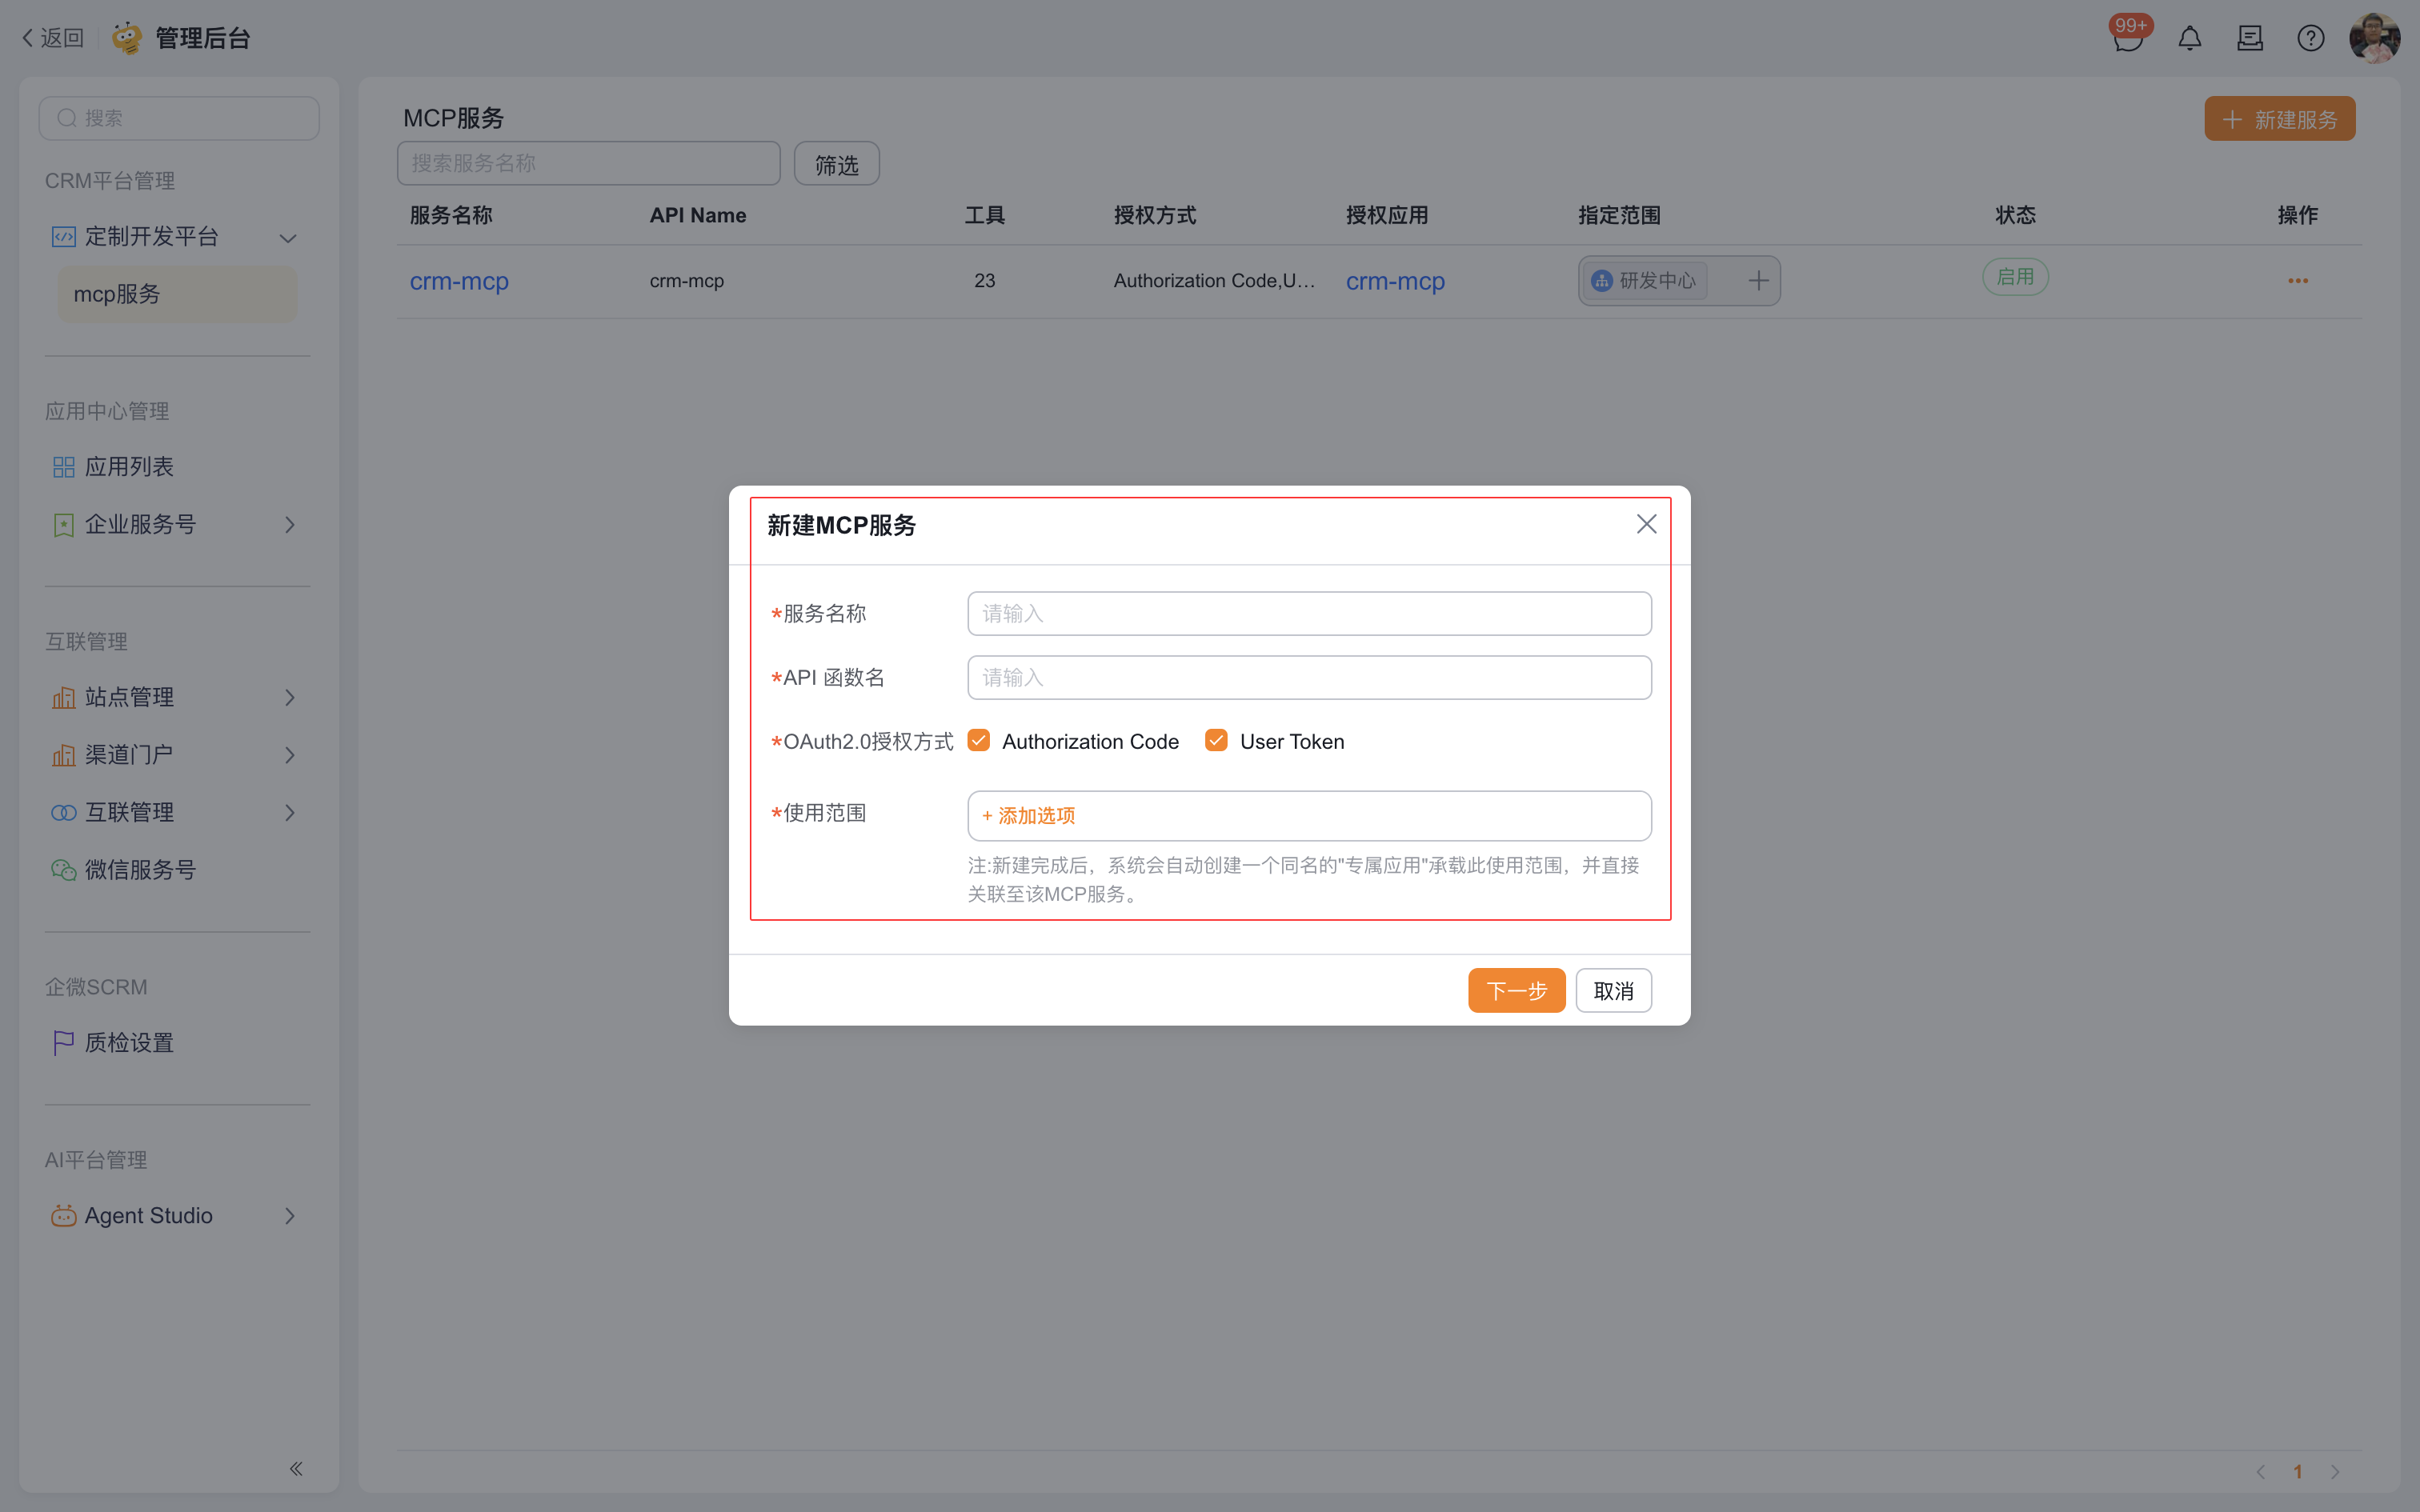Viewport: 2420px width, 1512px height.
Task: Collapse the 定制开发平台 menu chevron
Action: pyautogui.click(x=288, y=238)
